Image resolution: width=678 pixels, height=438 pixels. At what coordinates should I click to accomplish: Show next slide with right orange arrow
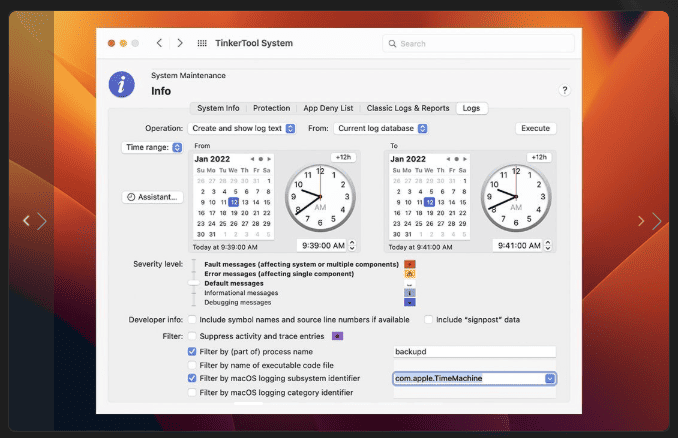[x=641, y=221]
